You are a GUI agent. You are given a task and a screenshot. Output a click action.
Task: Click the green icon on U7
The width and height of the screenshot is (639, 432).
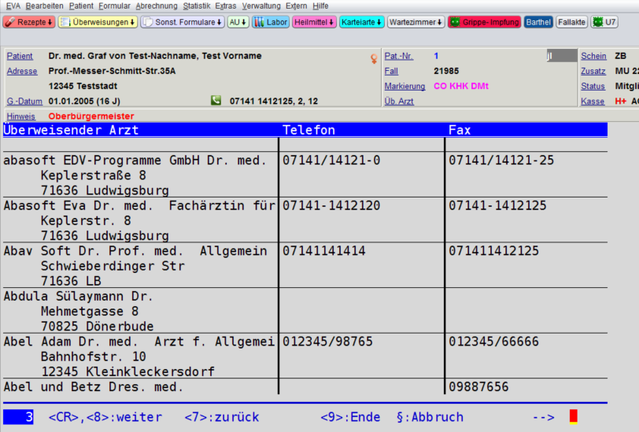(x=598, y=22)
